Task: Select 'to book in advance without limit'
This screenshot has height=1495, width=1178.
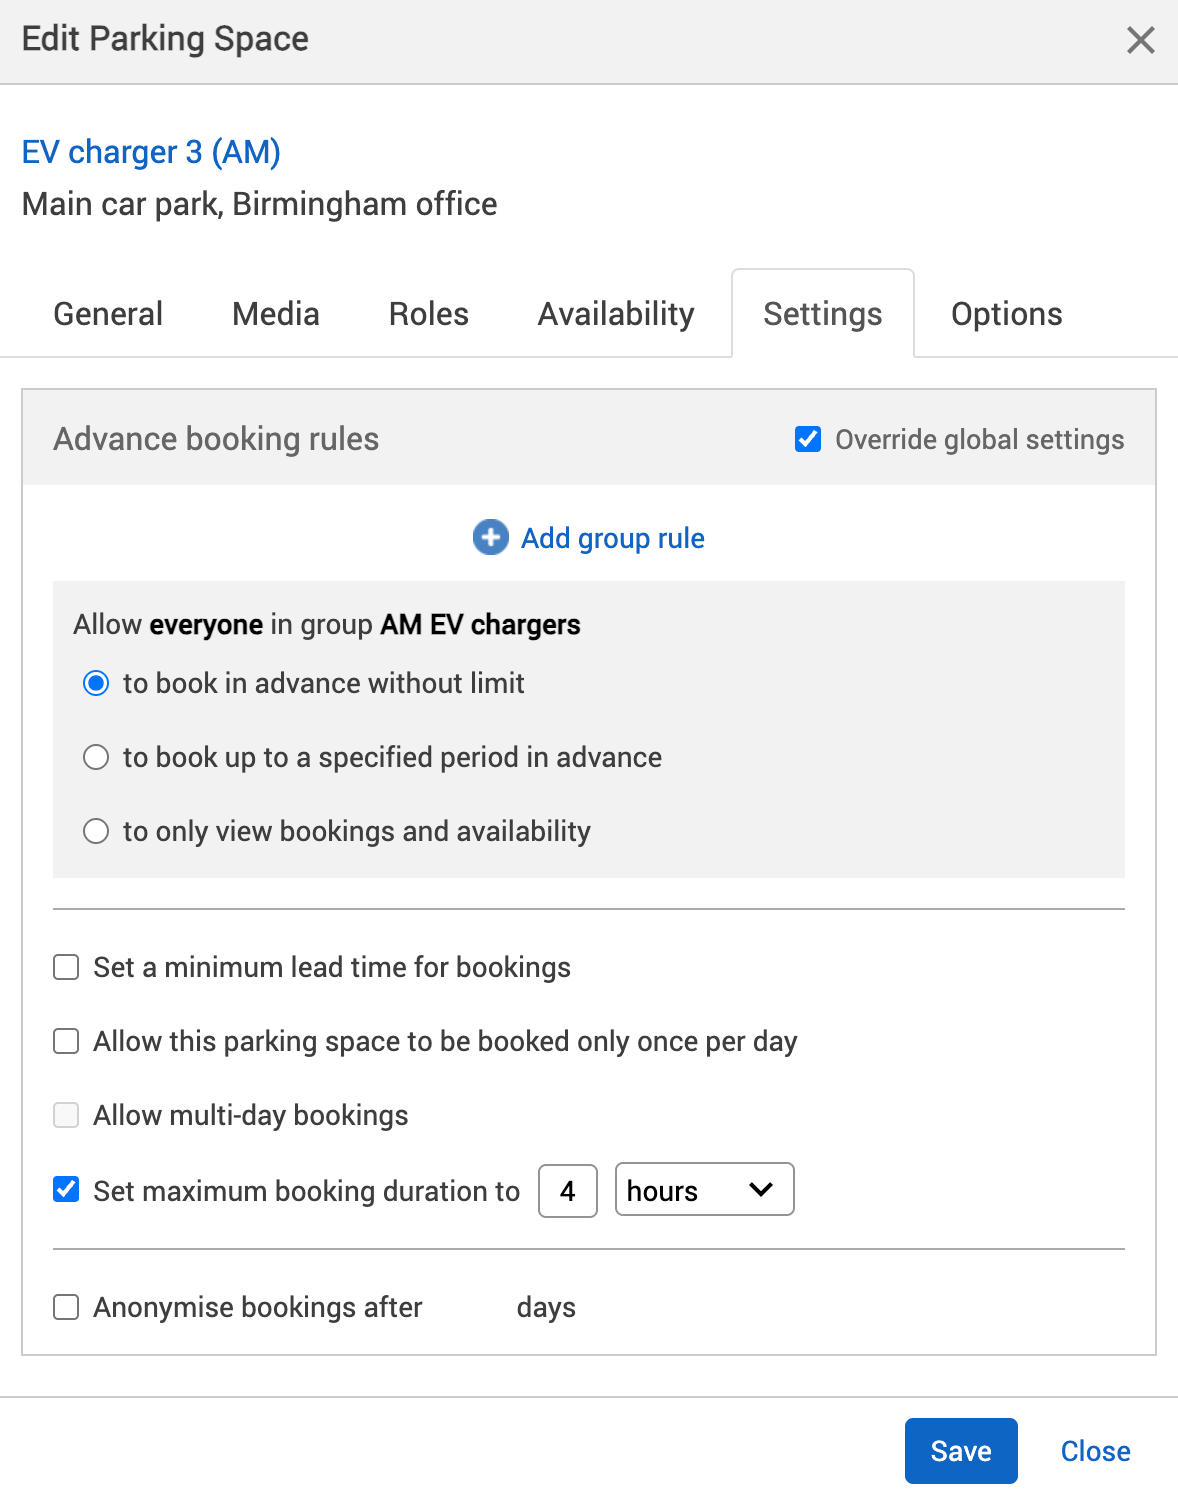Action: click(96, 683)
